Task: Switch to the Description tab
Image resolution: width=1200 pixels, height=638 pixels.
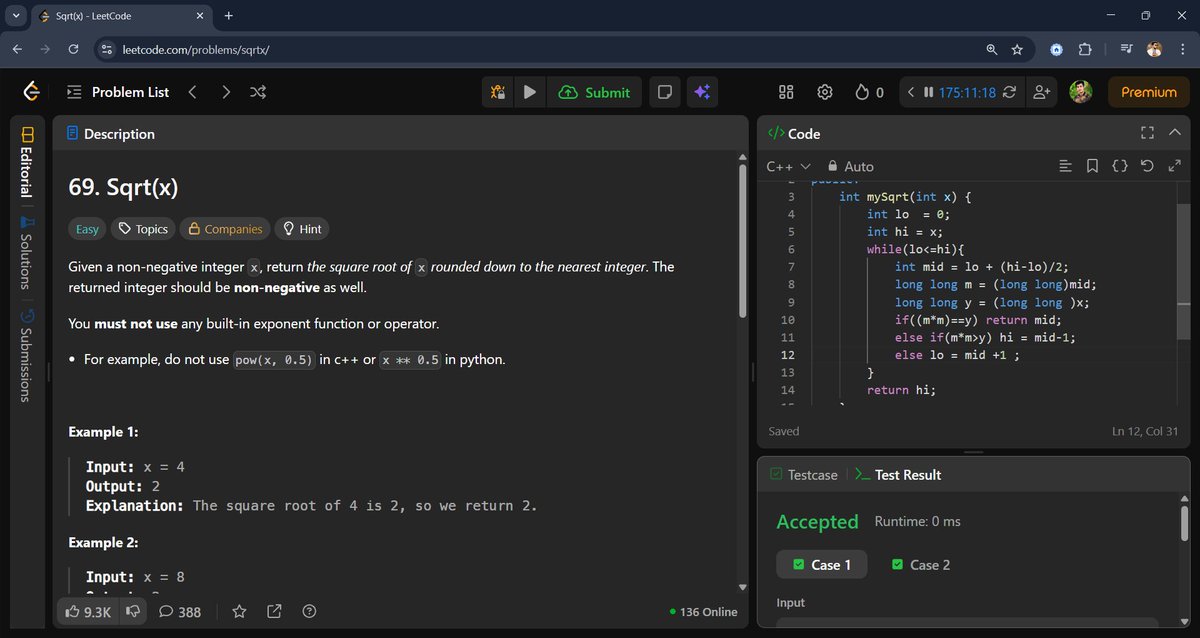Action: (110, 134)
